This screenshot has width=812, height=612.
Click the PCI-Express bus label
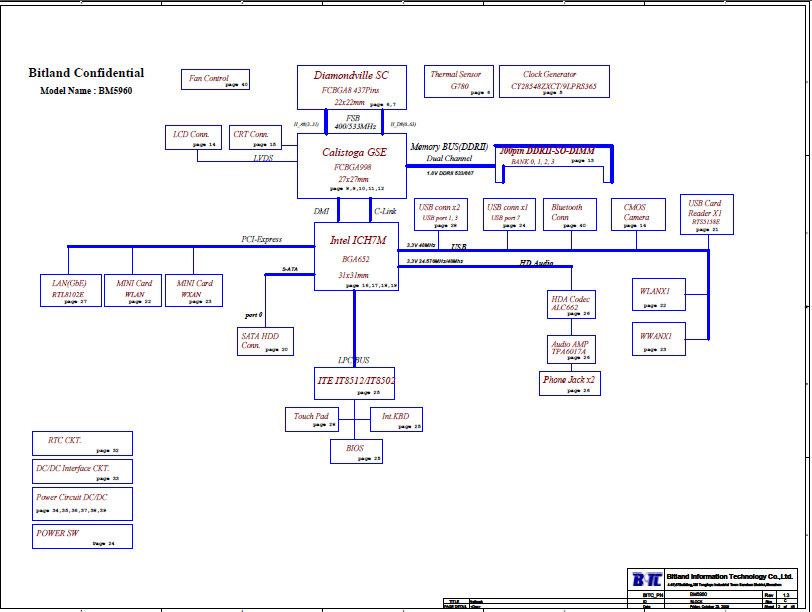tap(262, 239)
